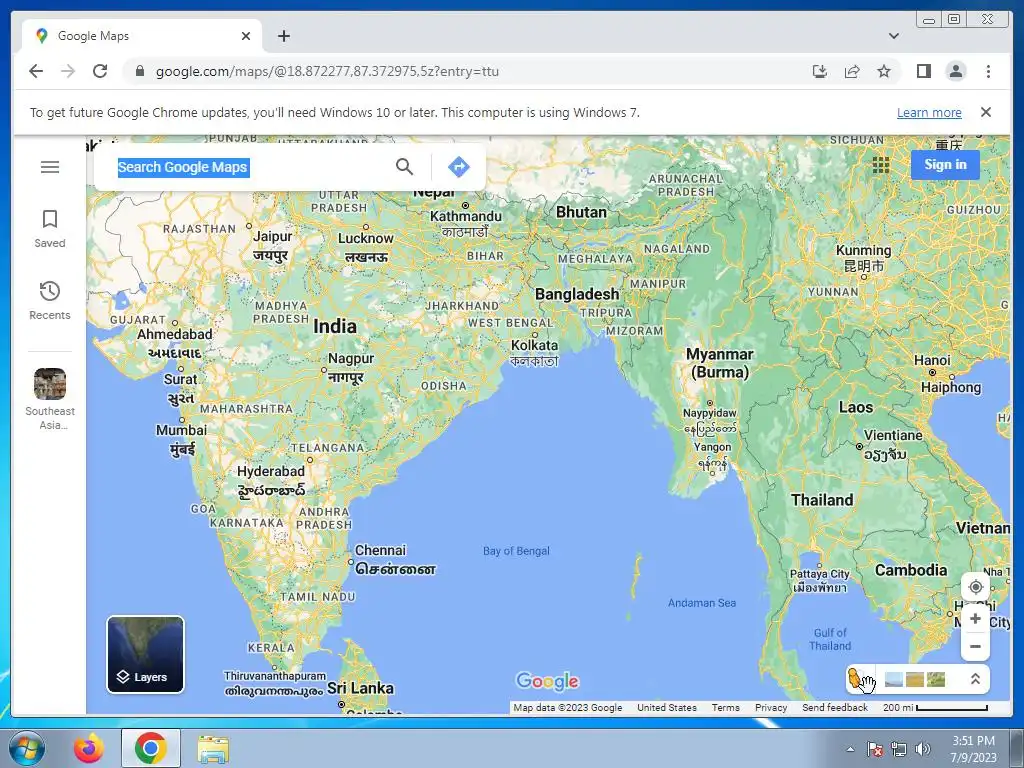Open the Google apps grid
The height and width of the screenshot is (768, 1024).
881,165
